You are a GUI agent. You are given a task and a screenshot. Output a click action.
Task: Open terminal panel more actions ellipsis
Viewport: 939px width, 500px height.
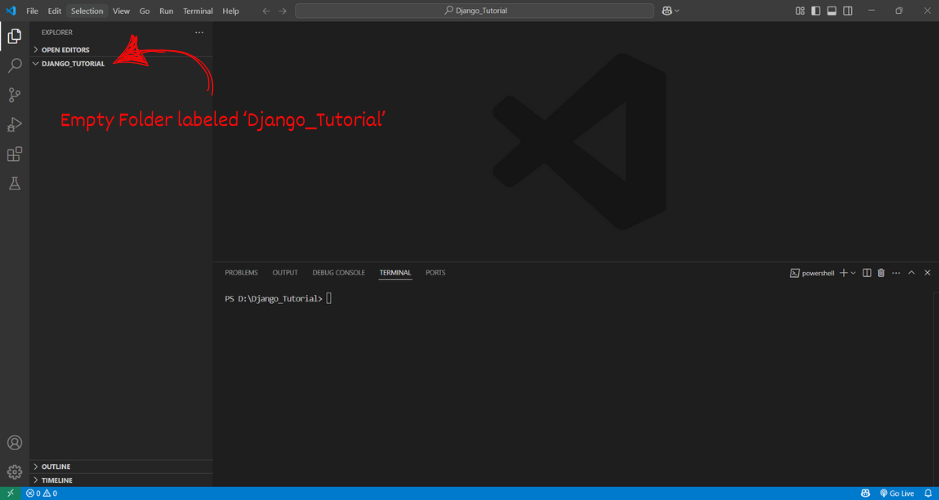896,273
